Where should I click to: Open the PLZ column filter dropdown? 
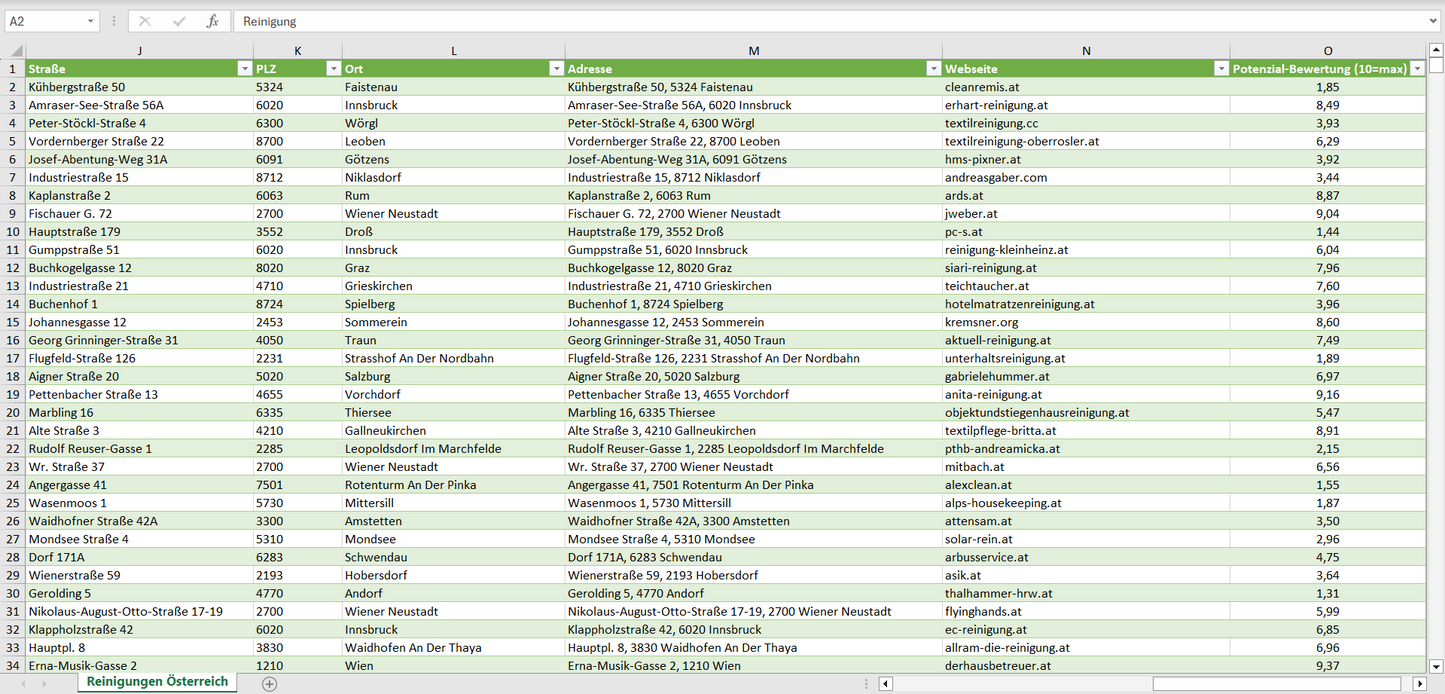pos(333,69)
